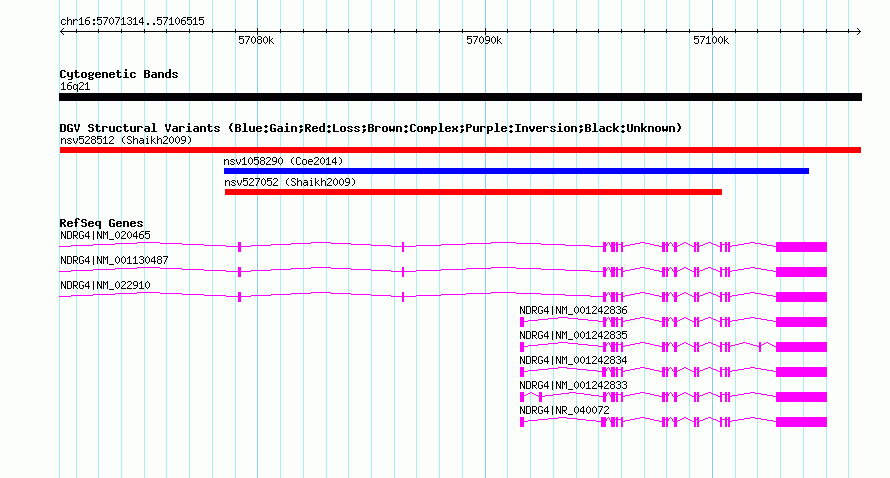The width and height of the screenshot is (890, 478).
Task: Open the nsv1058290 (Coe2014) variant label
Action: tap(283, 161)
